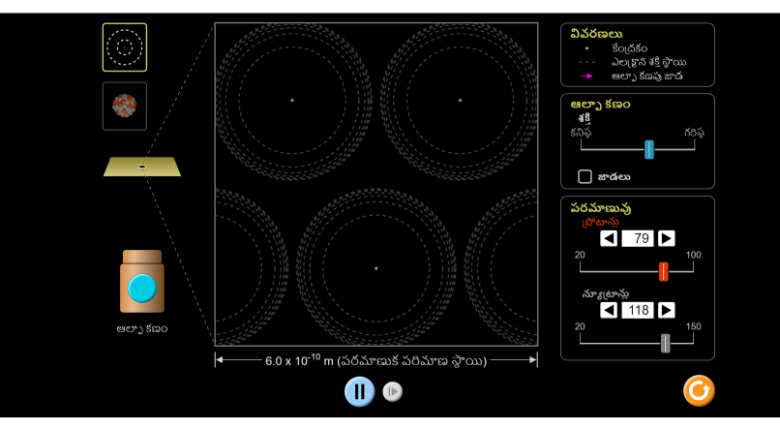Image resolution: width=780 pixels, height=430 pixels.
Task: Click the gold foil target icon
Action: (x=142, y=166)
